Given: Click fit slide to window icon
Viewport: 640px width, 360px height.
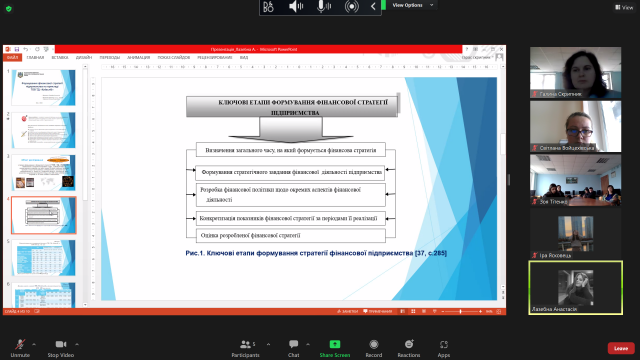Looking at the screenshot, I should (x=498, y=311).
